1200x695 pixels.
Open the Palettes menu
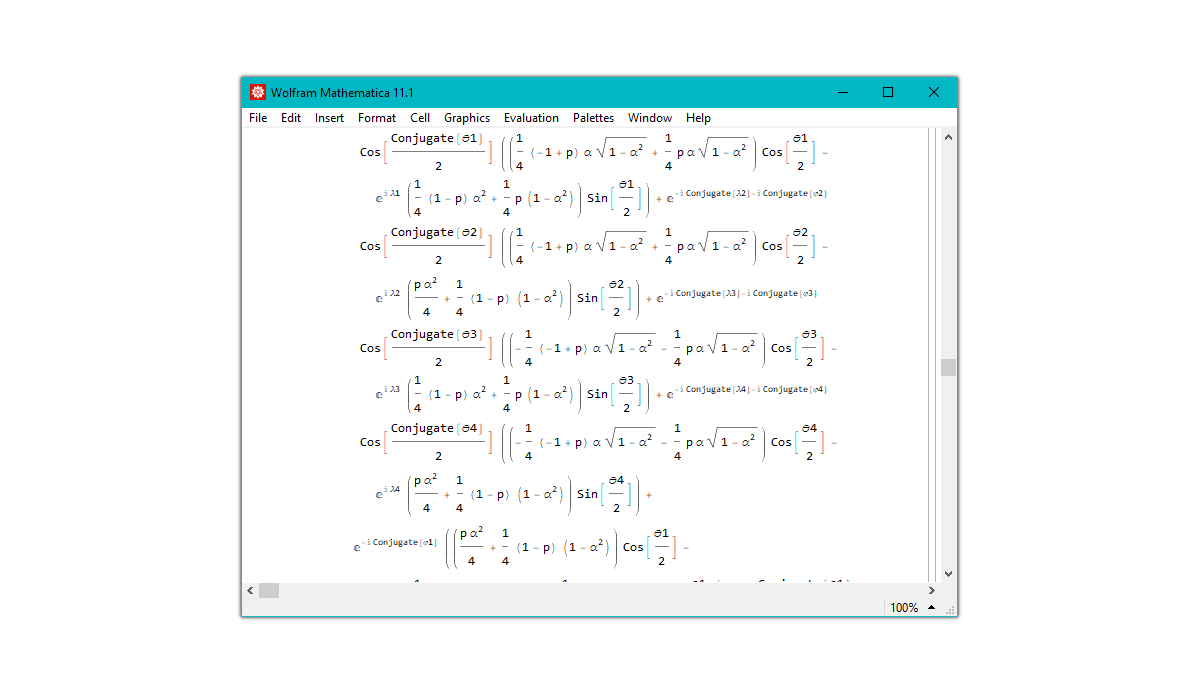593,118
